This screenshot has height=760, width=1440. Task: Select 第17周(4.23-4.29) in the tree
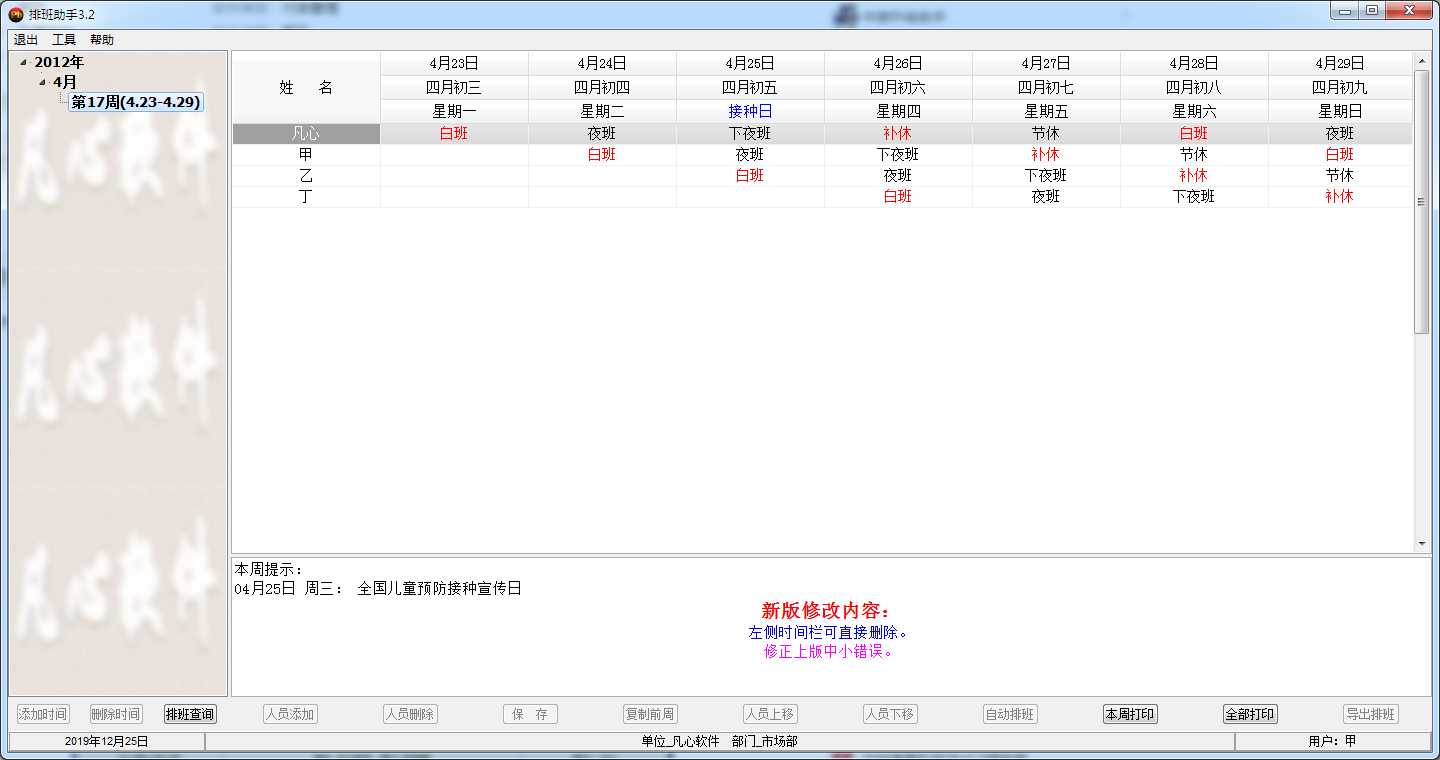pos(136,102)
